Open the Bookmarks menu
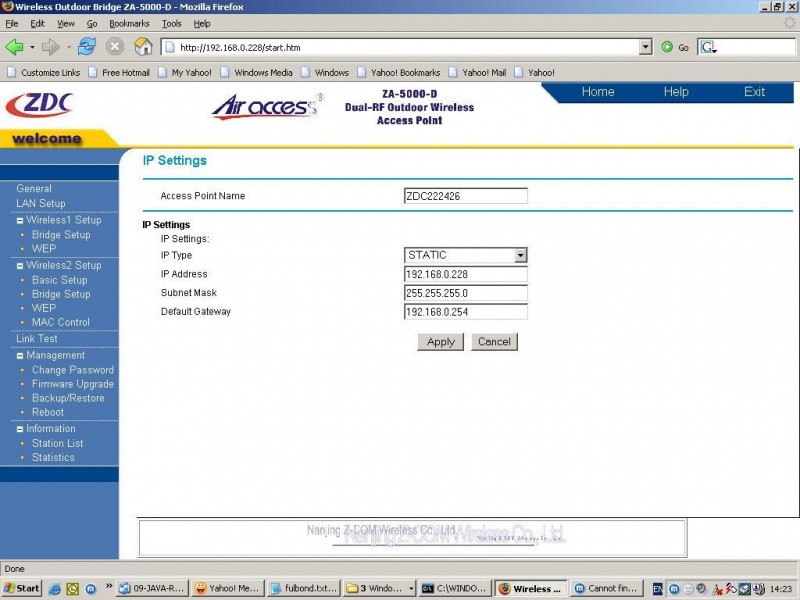 [x=129, y=24]
